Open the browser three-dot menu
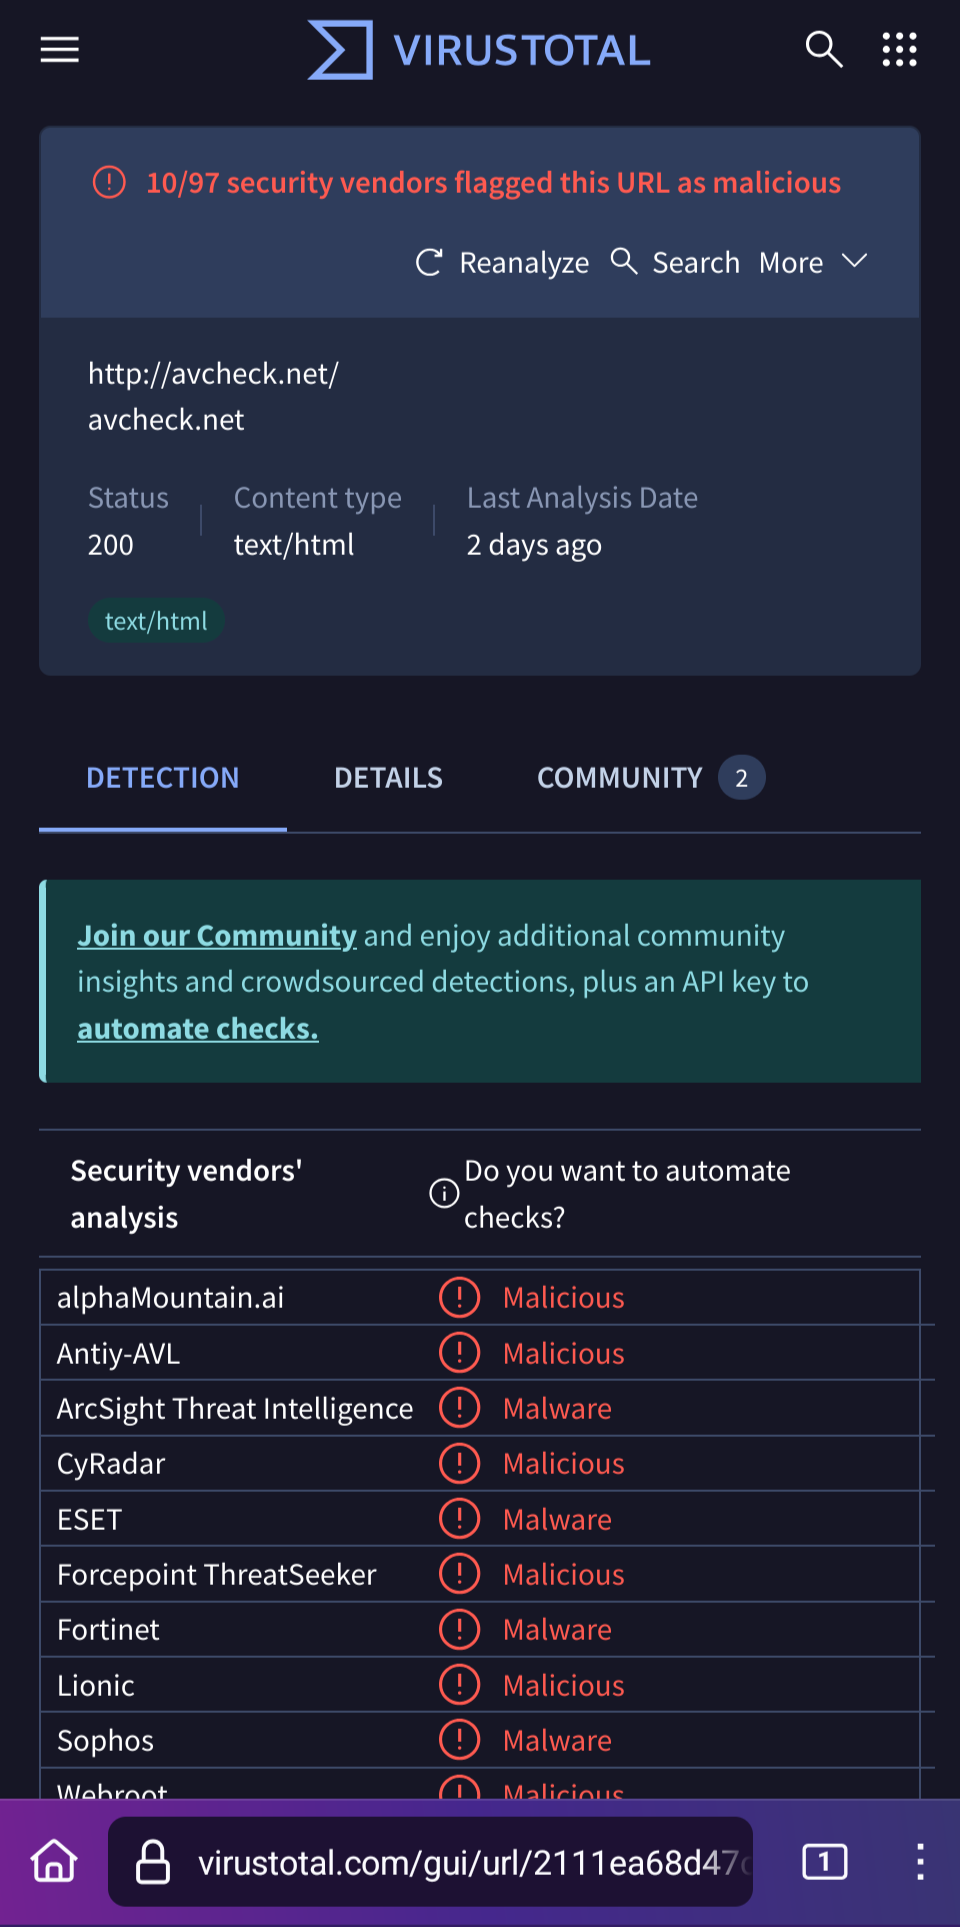The image size is (960, 1927). tap(920, 1862)
